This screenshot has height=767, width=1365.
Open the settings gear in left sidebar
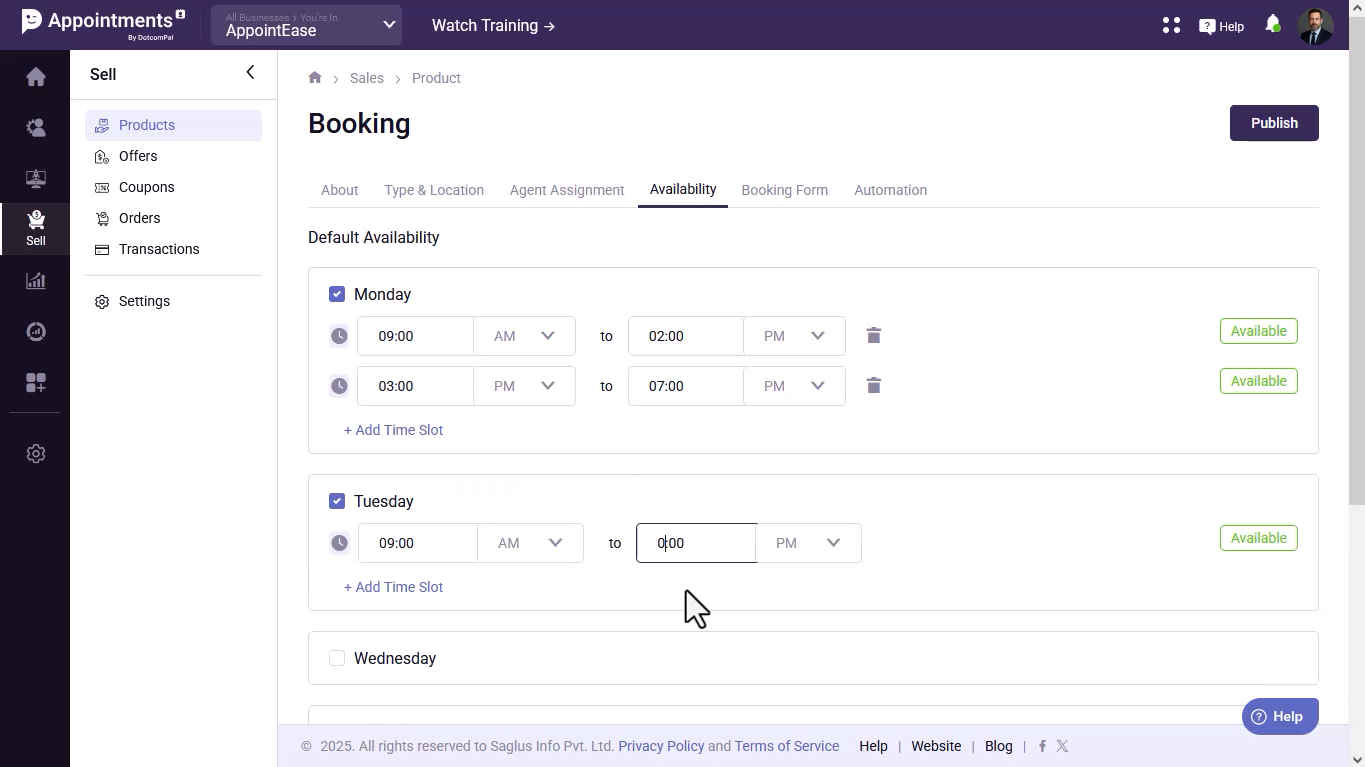(x=36, y=454)
